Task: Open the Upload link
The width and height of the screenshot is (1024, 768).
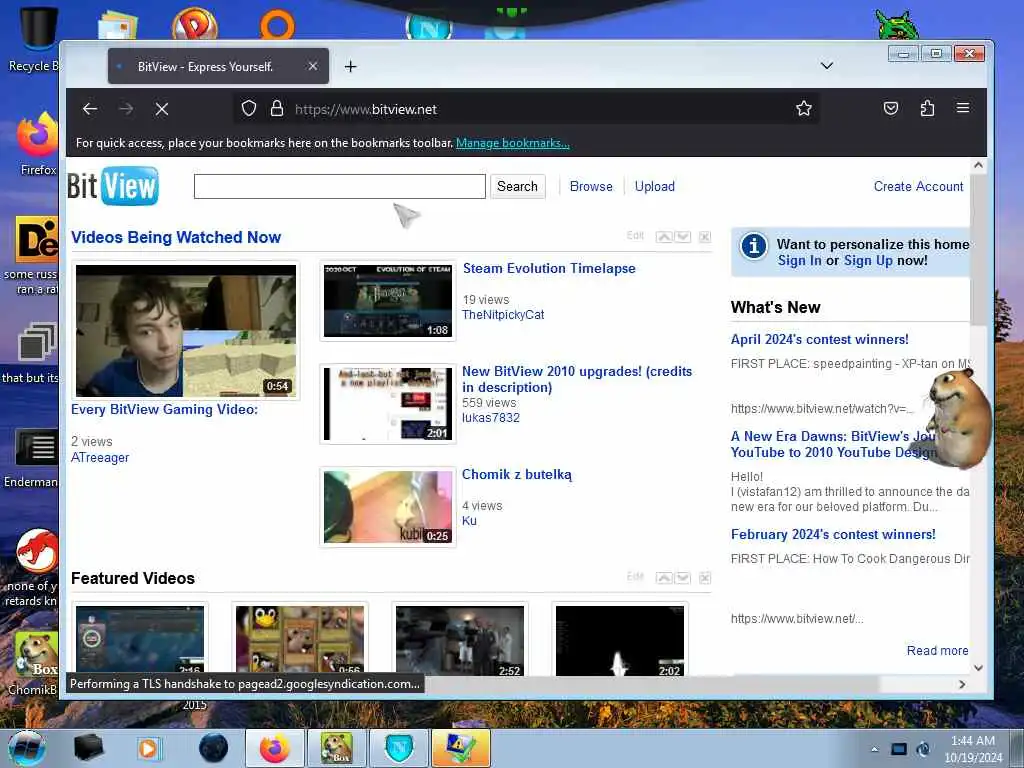Action: [654, 186]
